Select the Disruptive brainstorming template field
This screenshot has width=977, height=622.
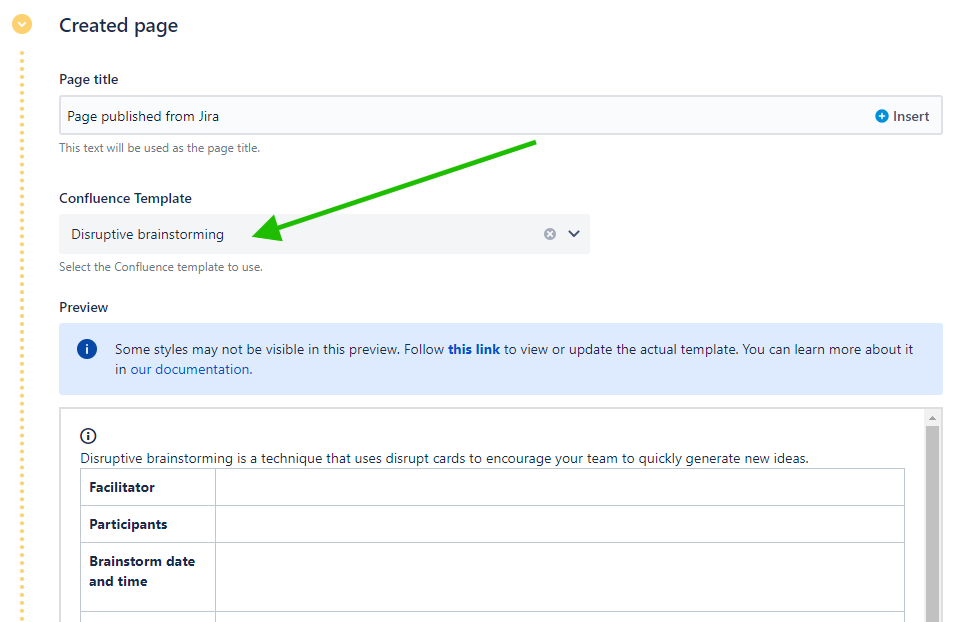147,233
